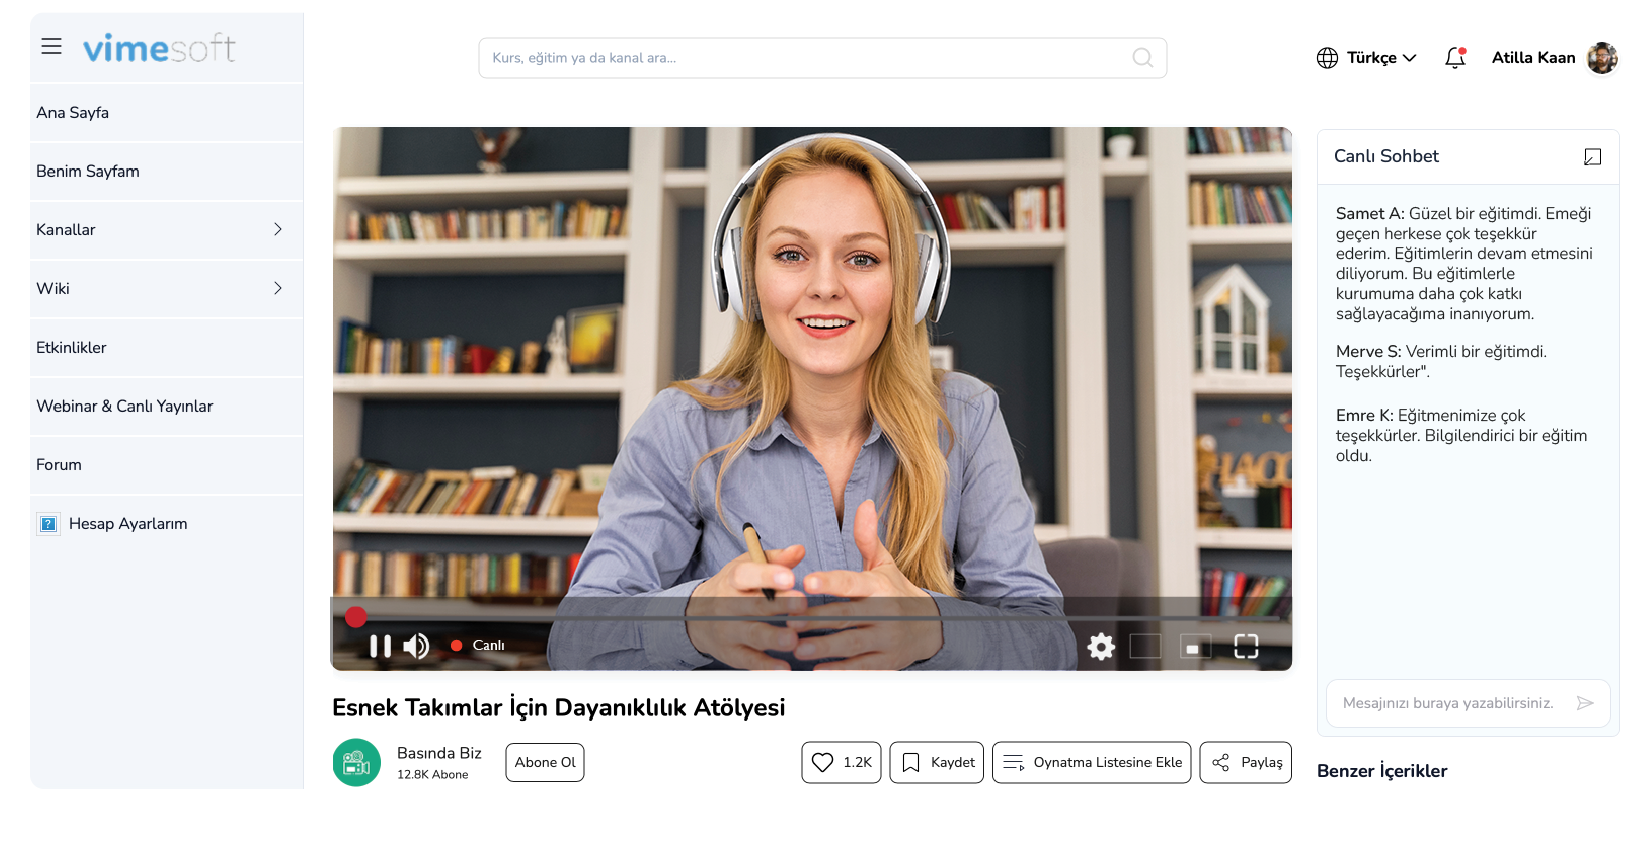Expand the Wiki chevron
This screenshot has width=1650, height=866.
point(278,288)
